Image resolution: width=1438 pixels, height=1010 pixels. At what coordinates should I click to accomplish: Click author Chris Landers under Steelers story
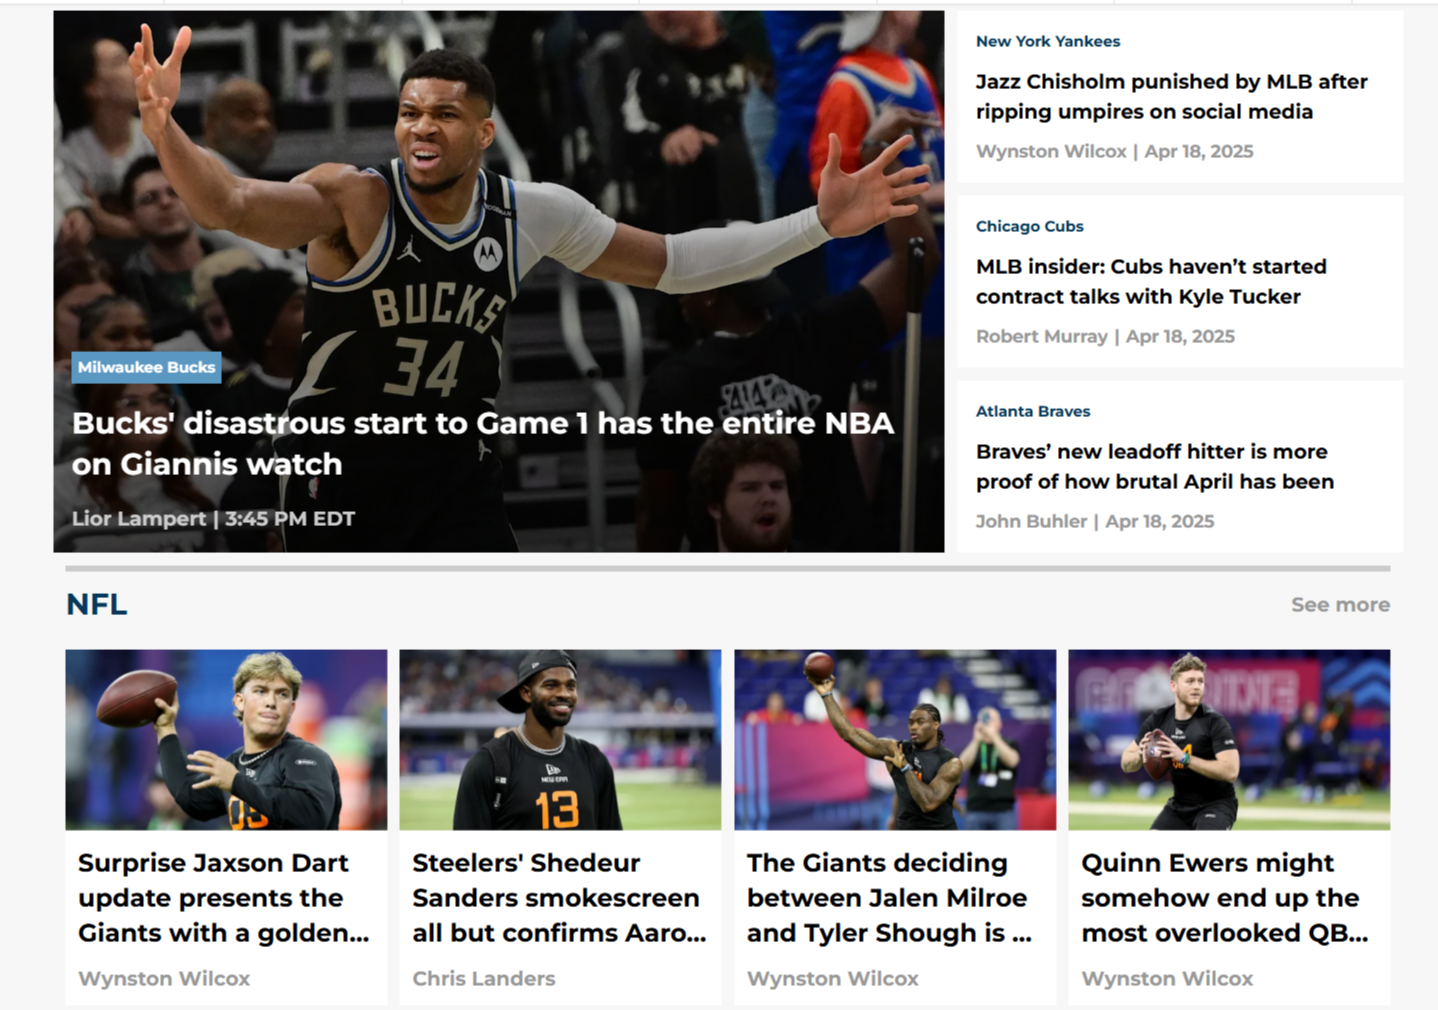click(x=483, y=978)
